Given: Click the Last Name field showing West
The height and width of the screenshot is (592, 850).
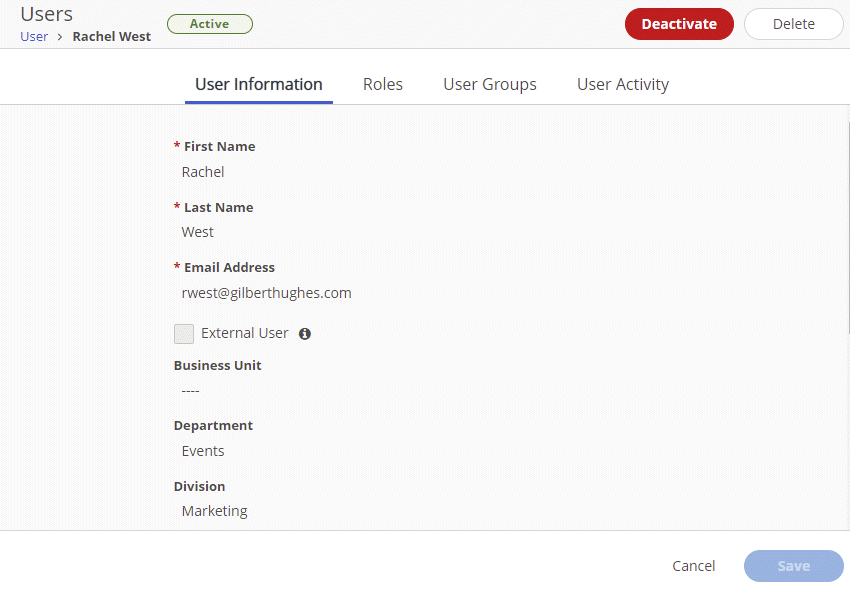Looking at the screenshot, I should 197,231.
